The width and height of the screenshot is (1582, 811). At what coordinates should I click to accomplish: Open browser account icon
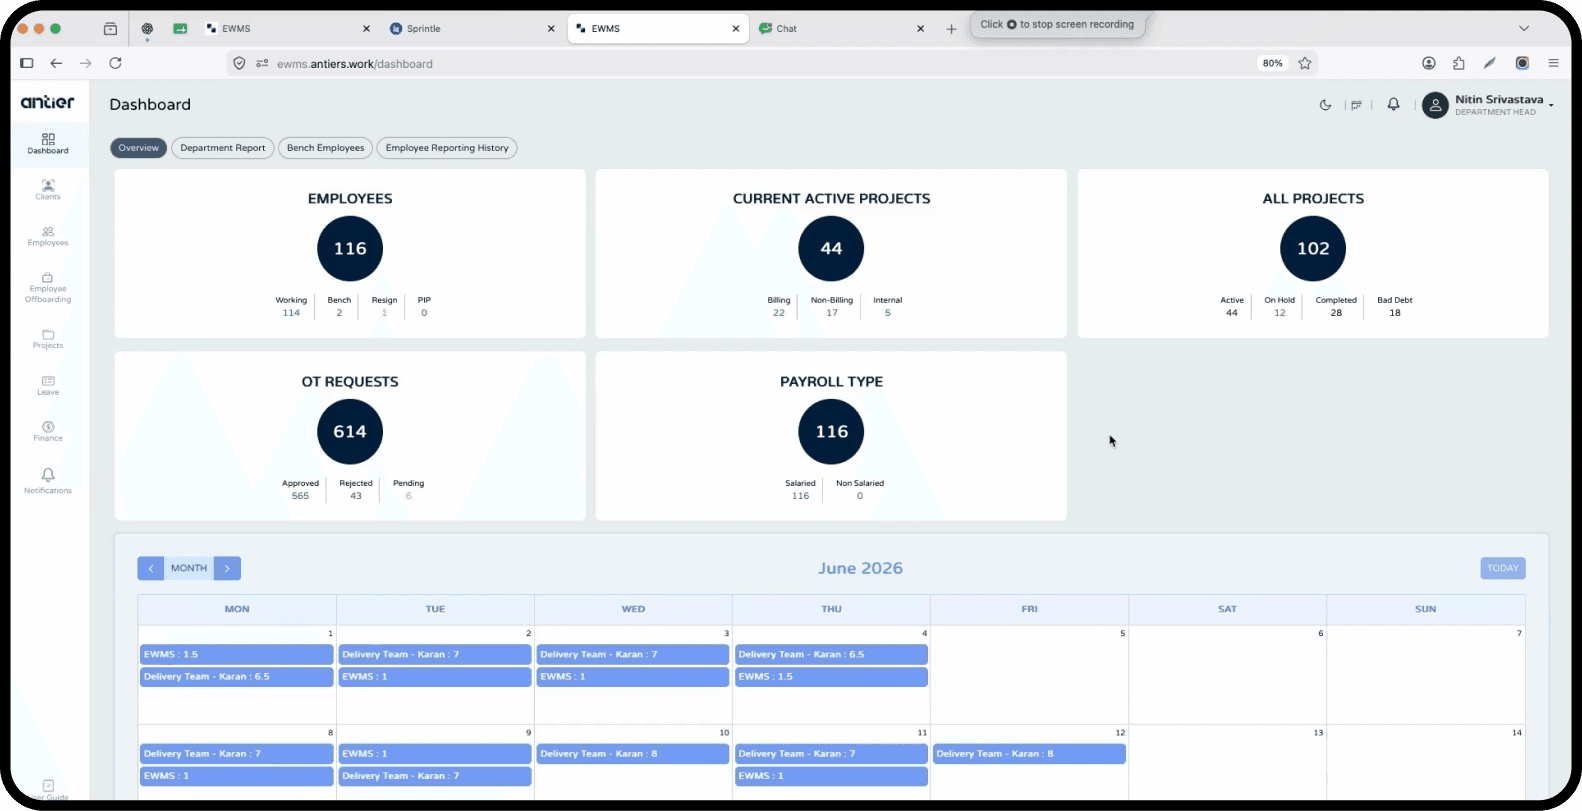[x=1429, y=63]
